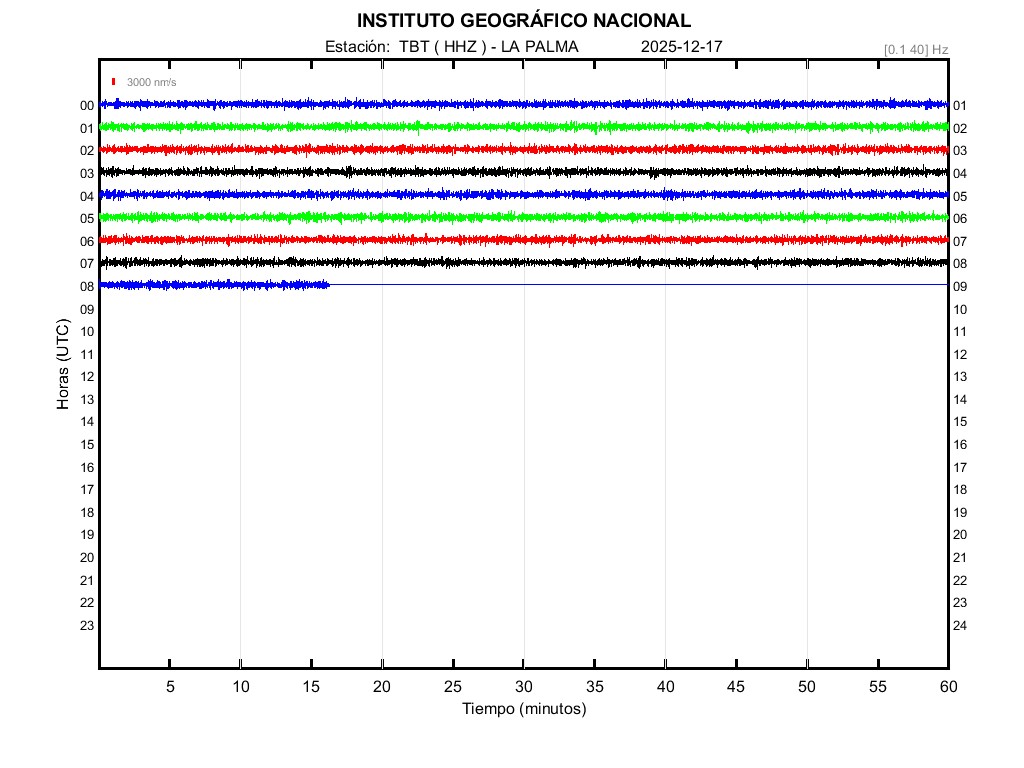
Task: Select the station label TBT (HHZ) - LA PALMA
Action: [x=451, y=47]
